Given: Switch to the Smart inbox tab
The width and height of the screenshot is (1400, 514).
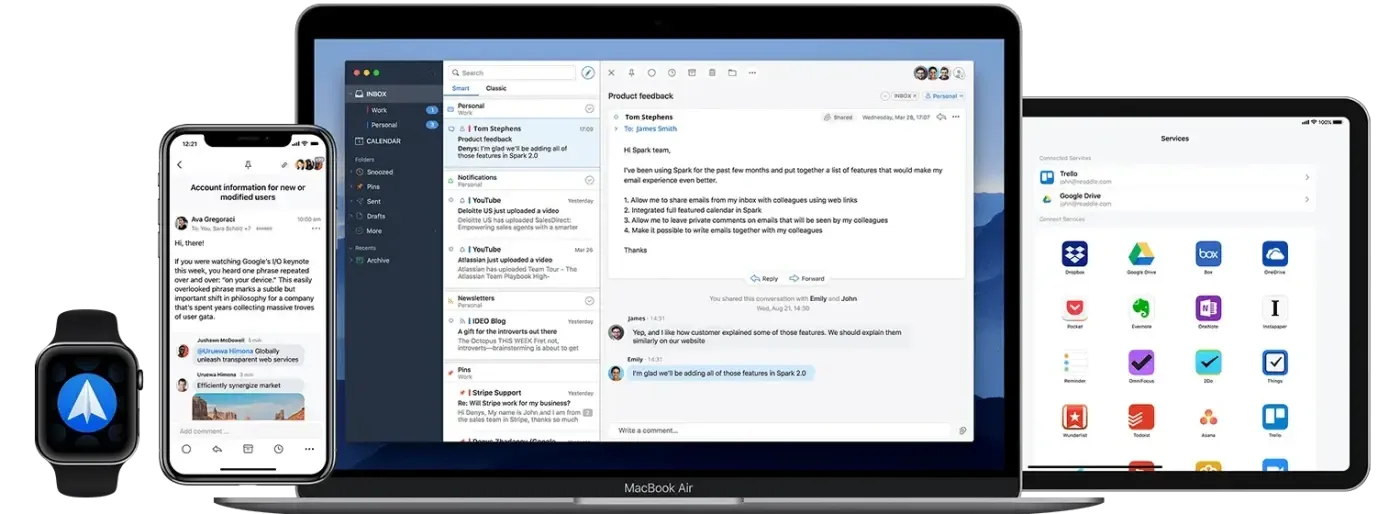Looking at the screenshot, I should pos(460,88).
